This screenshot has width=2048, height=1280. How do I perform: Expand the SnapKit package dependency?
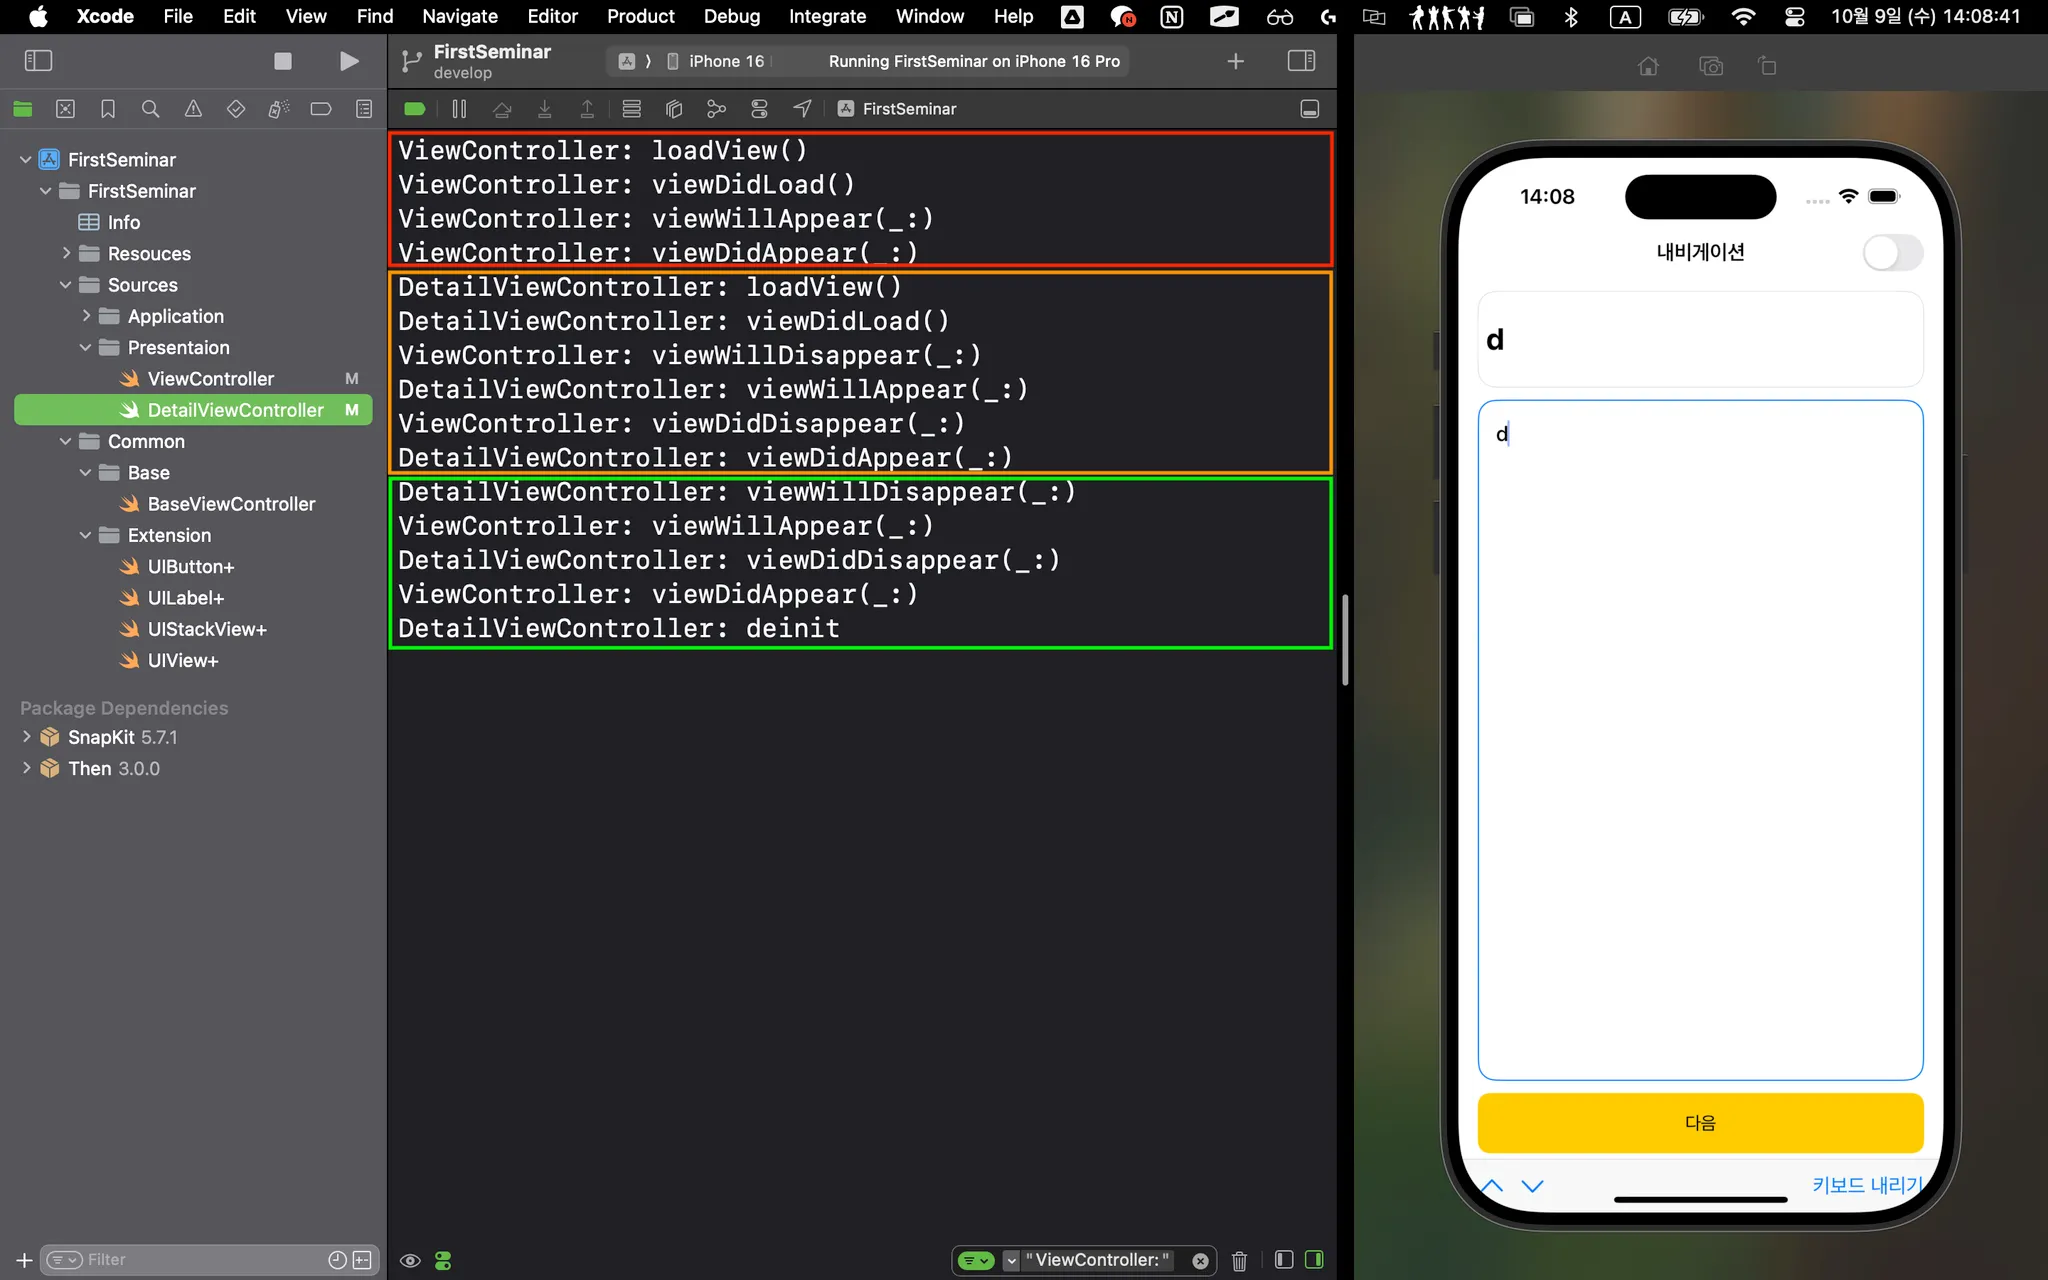pyautogui.click(x=26, y=737)
